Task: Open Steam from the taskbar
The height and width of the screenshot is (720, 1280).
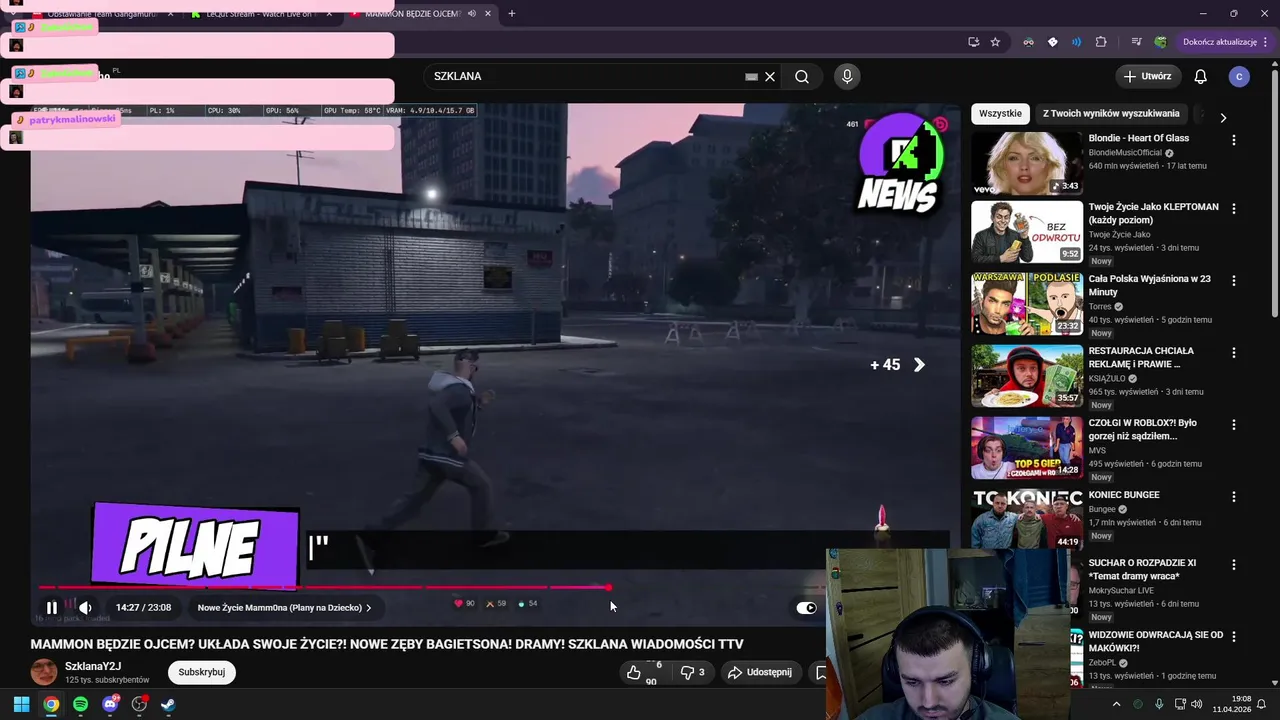Action: (168, 704)
